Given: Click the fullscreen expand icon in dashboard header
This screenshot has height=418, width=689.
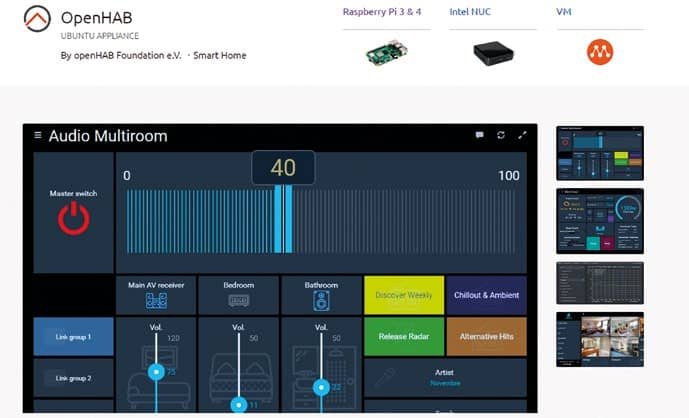Looking at the screenshot, I should click(522, 135).
